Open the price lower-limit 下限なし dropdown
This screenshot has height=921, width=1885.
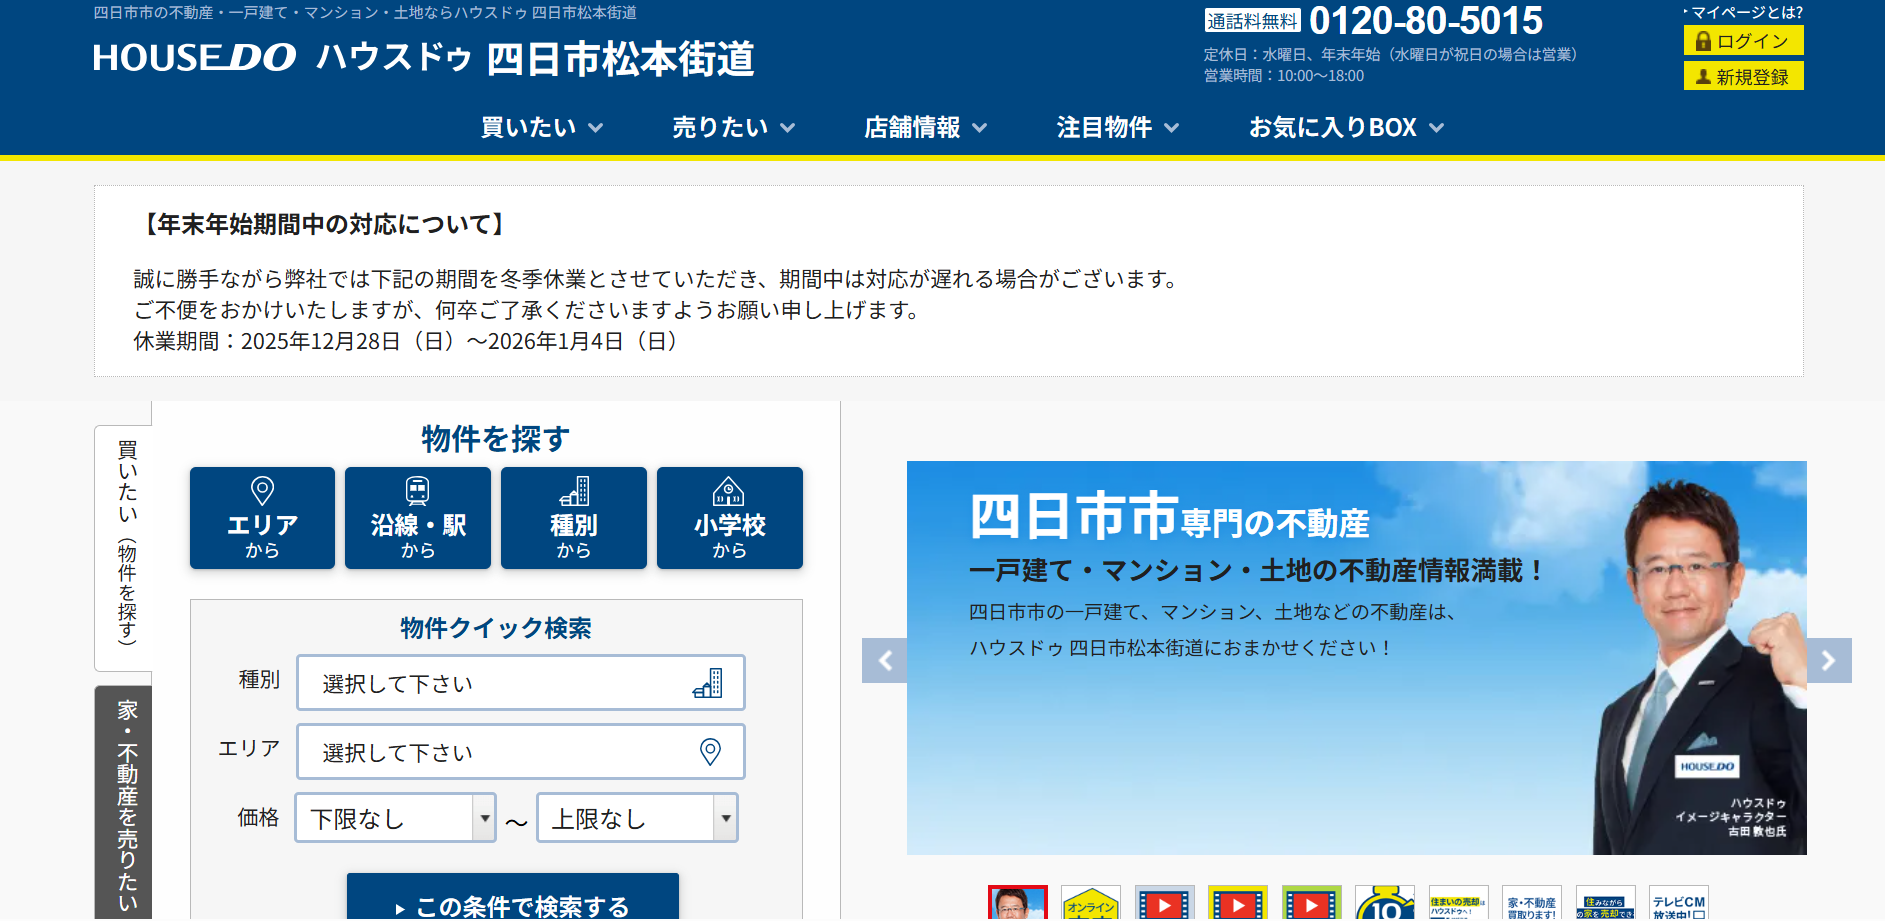(394, 817)
